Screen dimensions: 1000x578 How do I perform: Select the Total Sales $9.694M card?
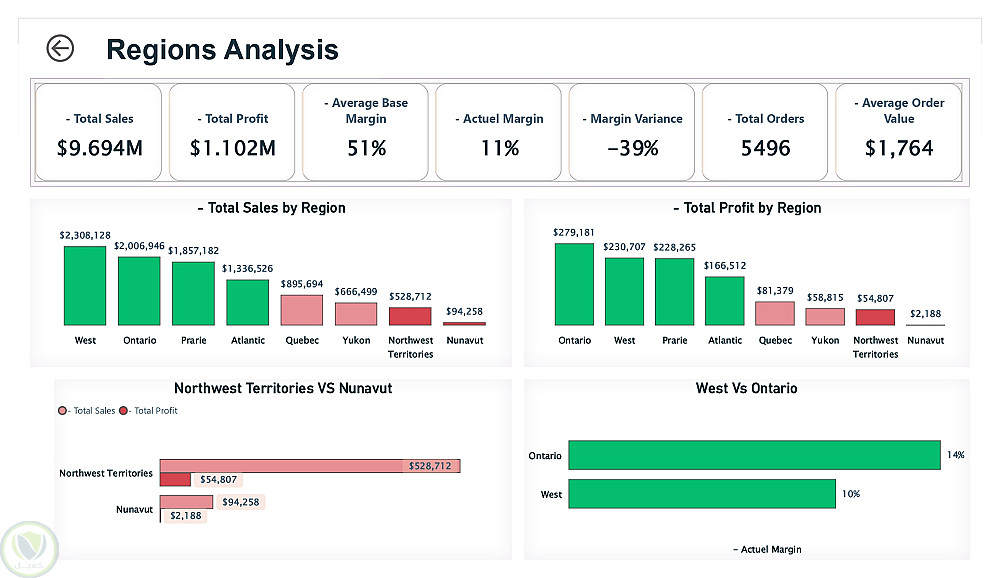99,132
